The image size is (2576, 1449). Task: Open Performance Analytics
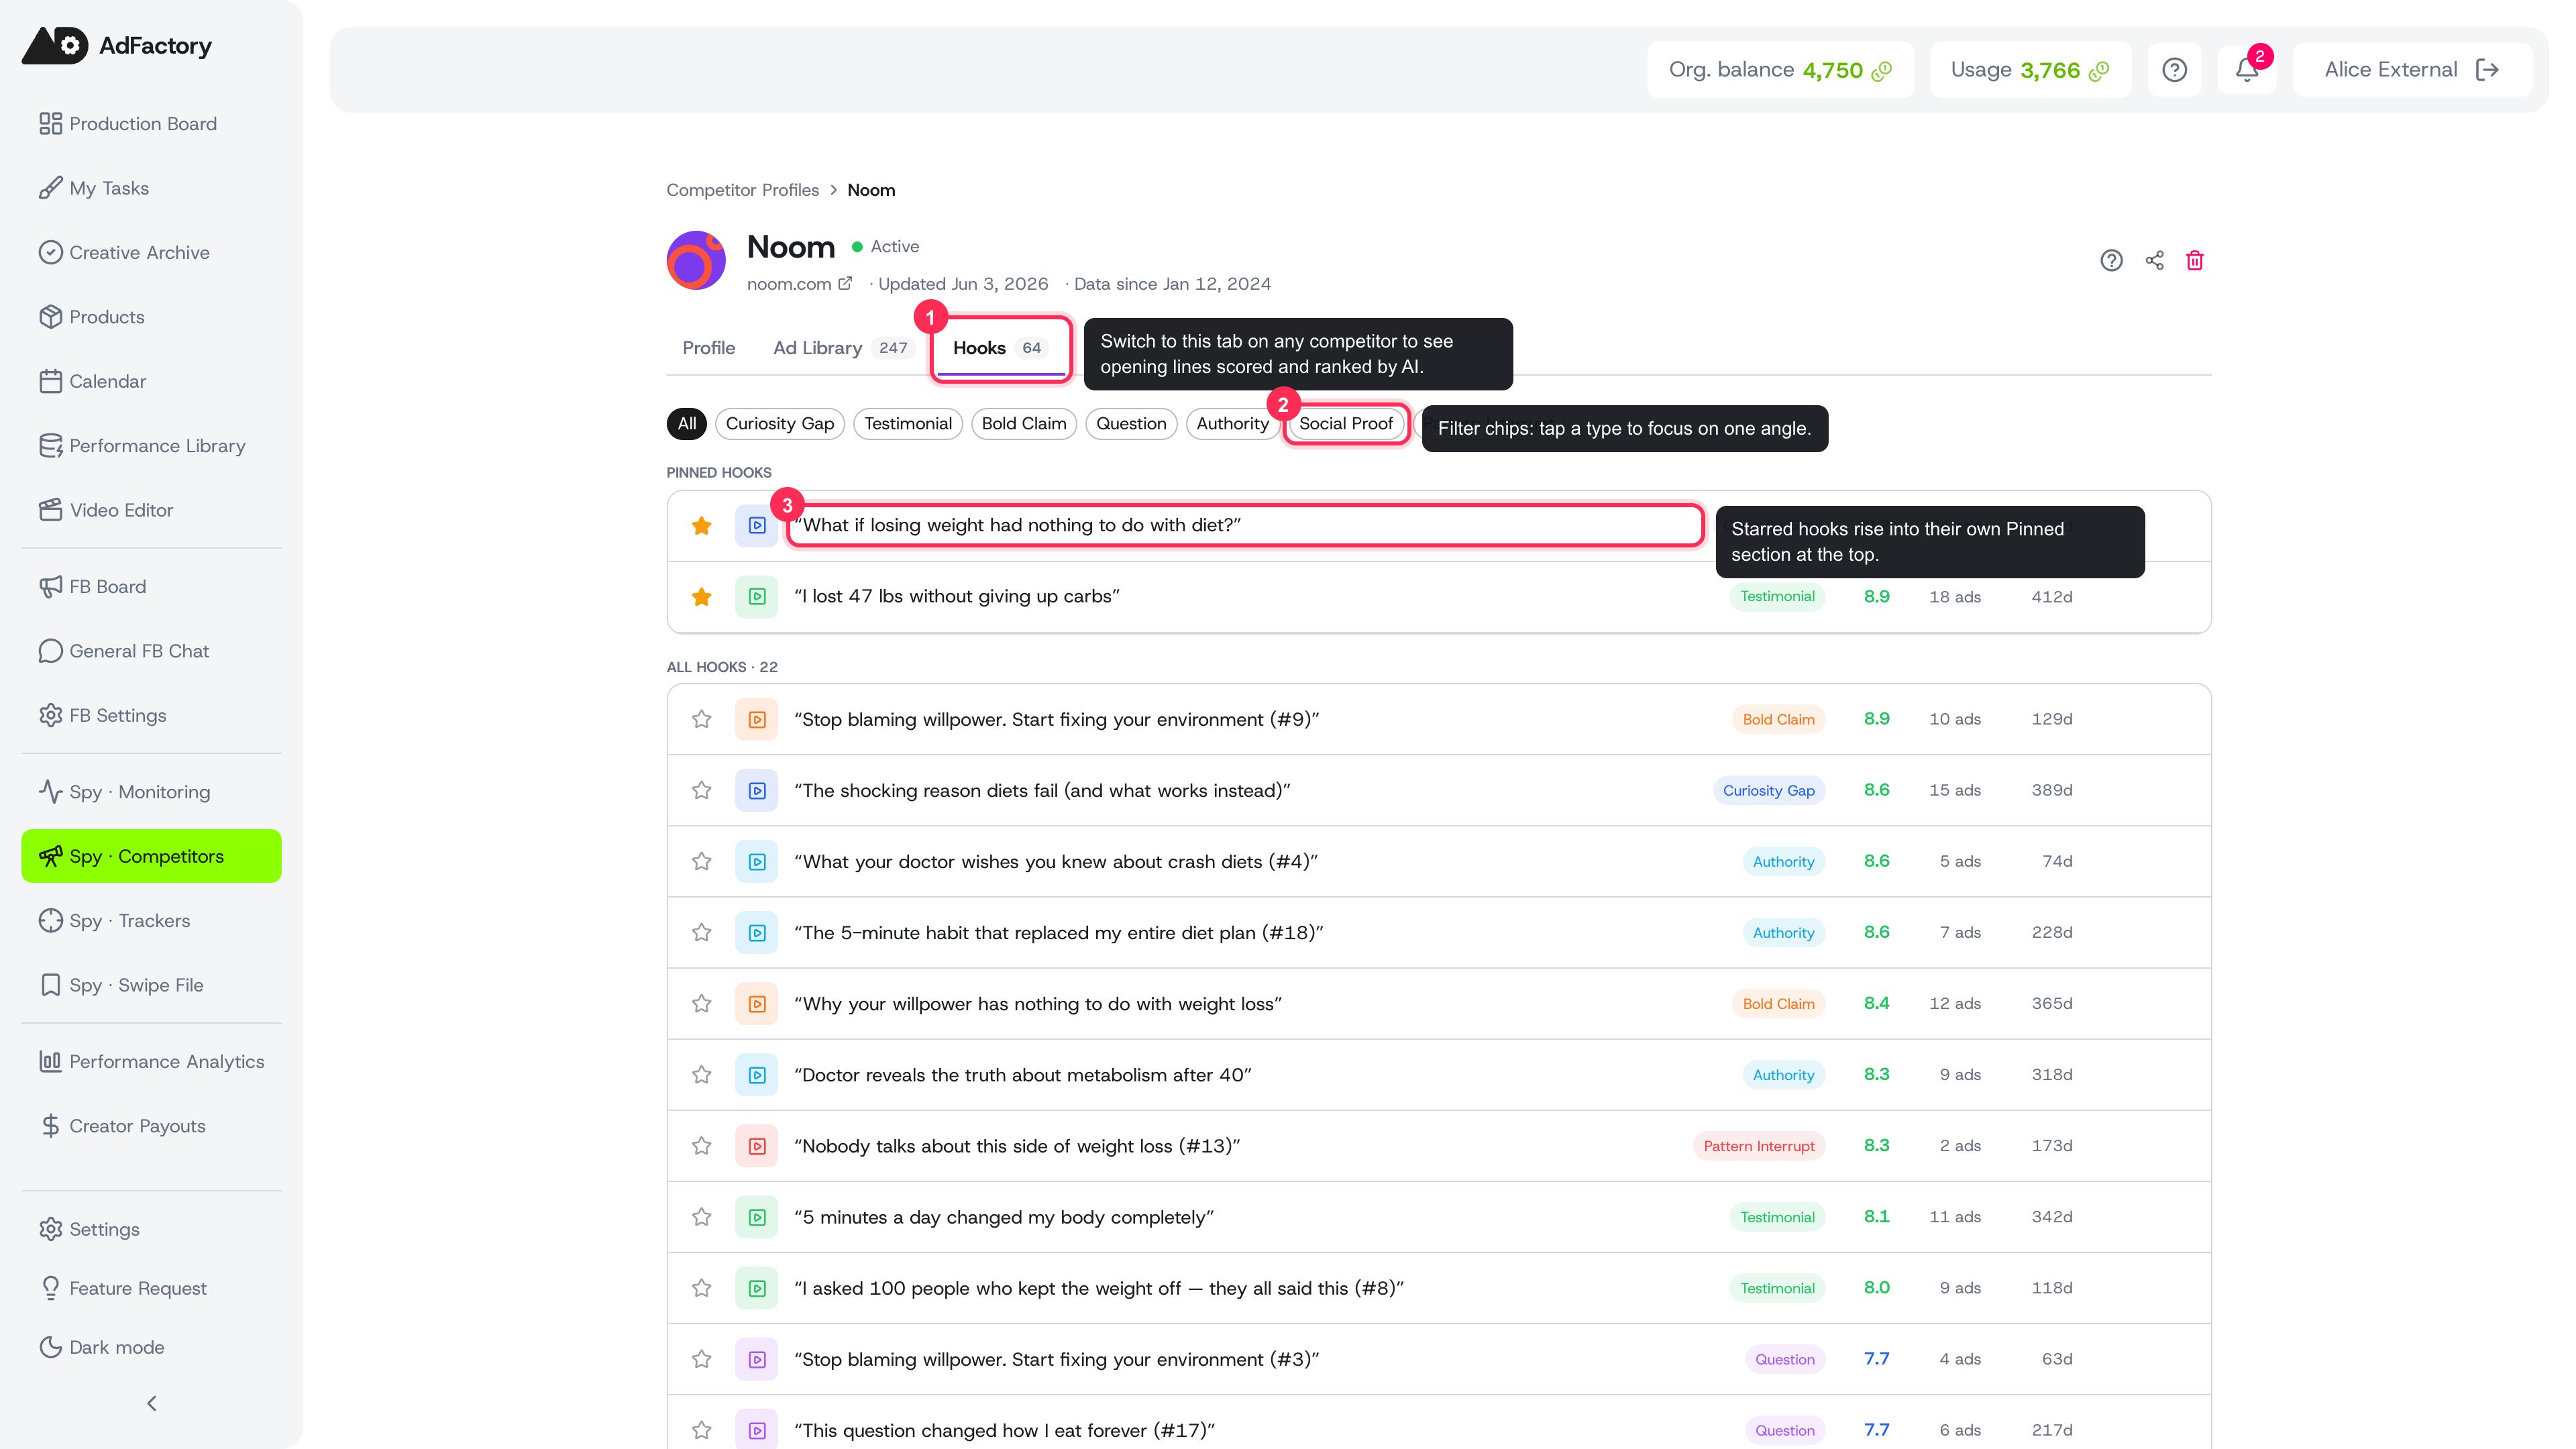[151, 1061]
